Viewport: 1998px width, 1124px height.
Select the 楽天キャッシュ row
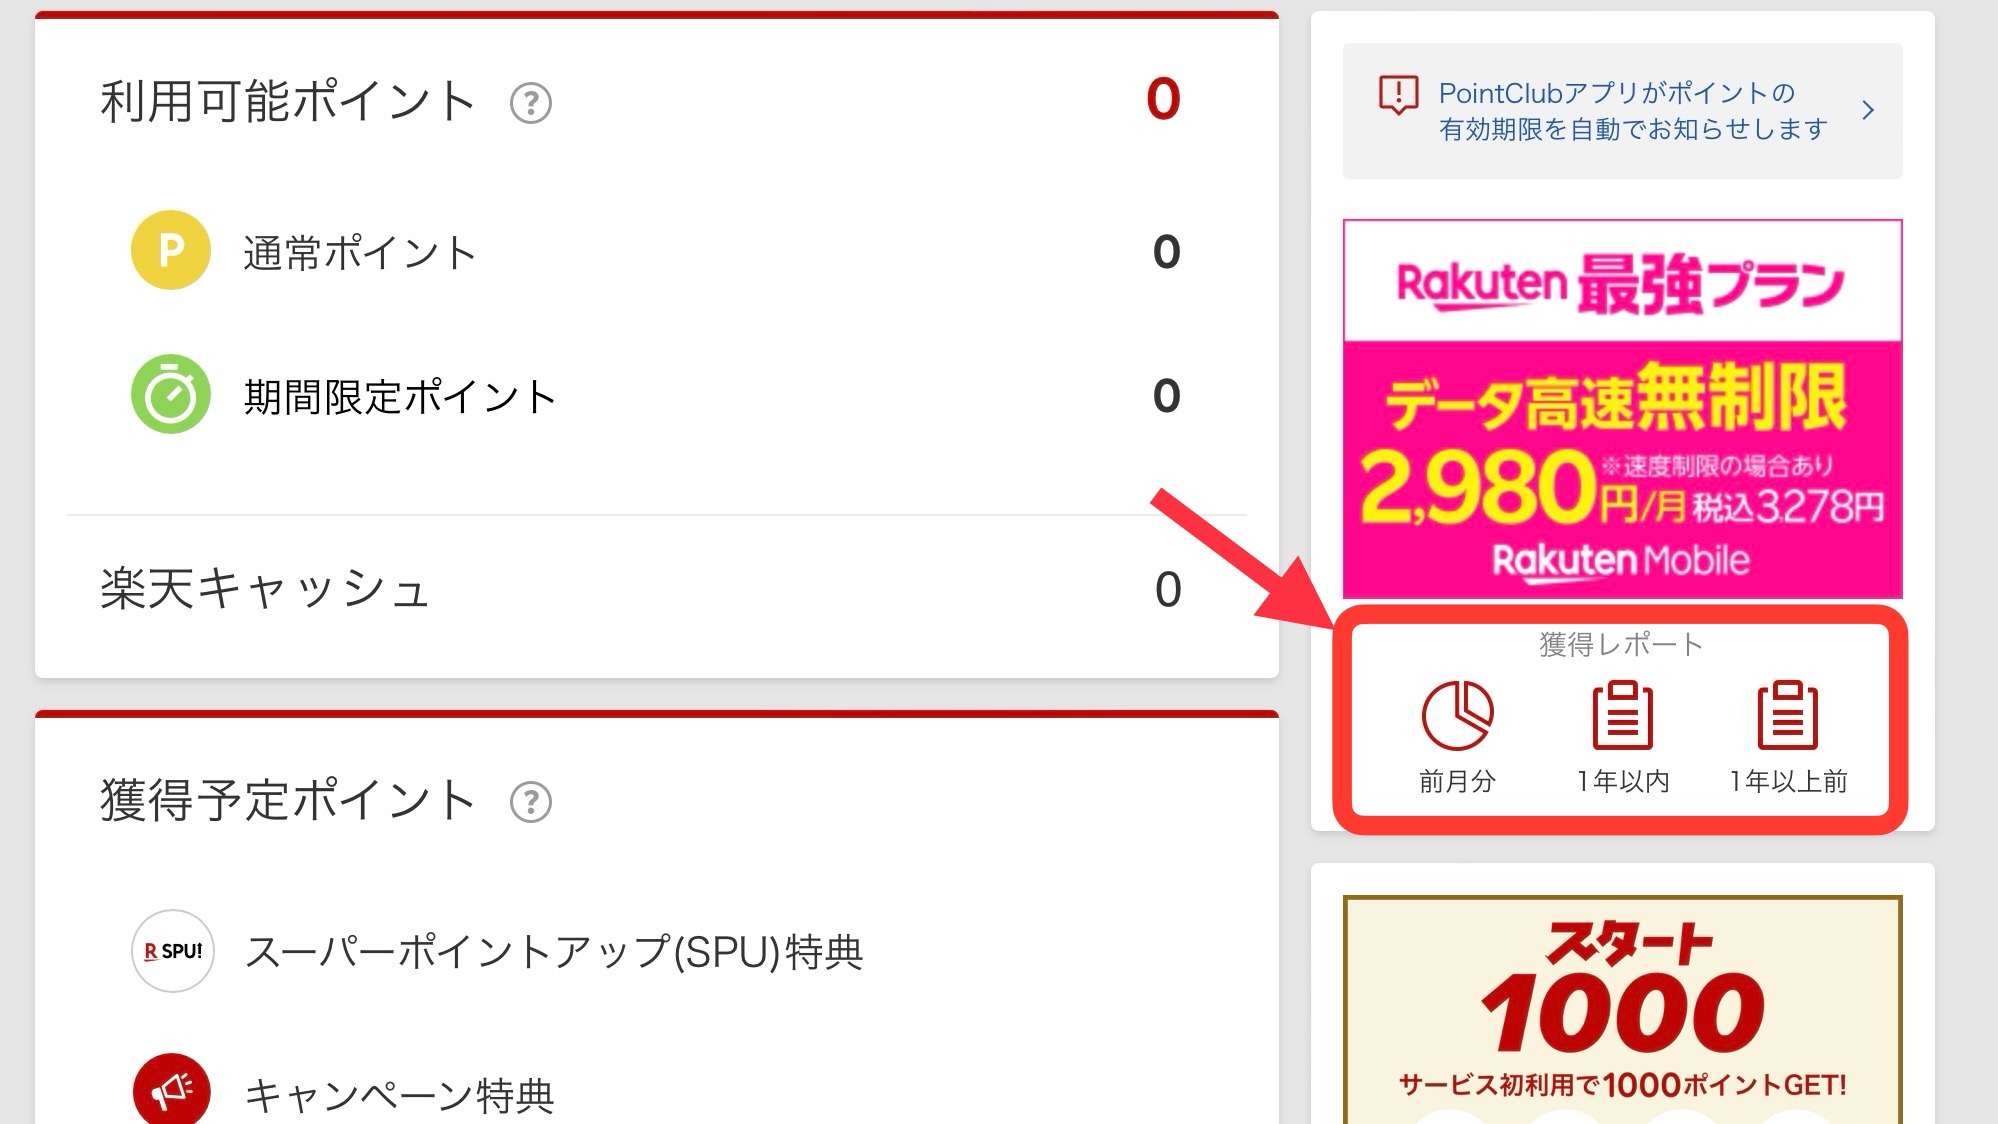[x=657, y=589]
